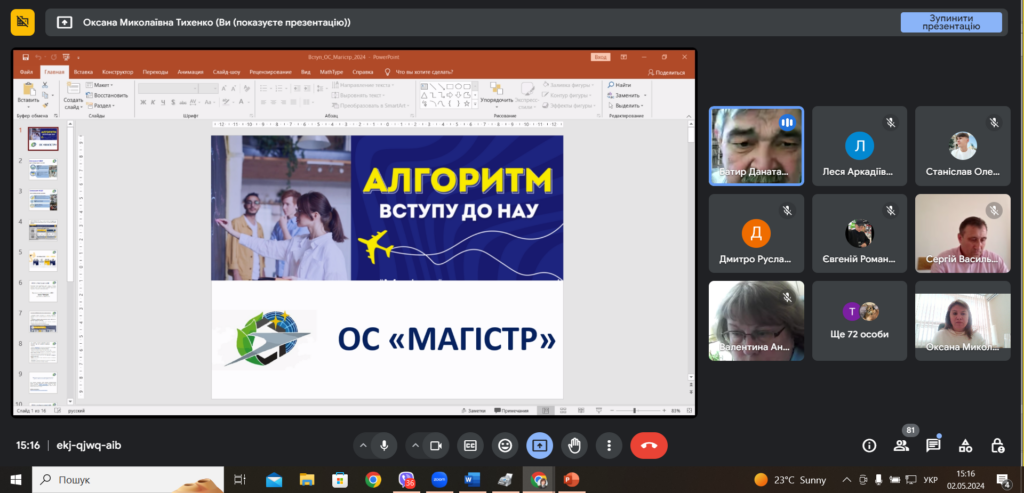Open more options three-dot menu
Screen dimensions: 1024x493
pyautogui.click(x=608, y=445)
